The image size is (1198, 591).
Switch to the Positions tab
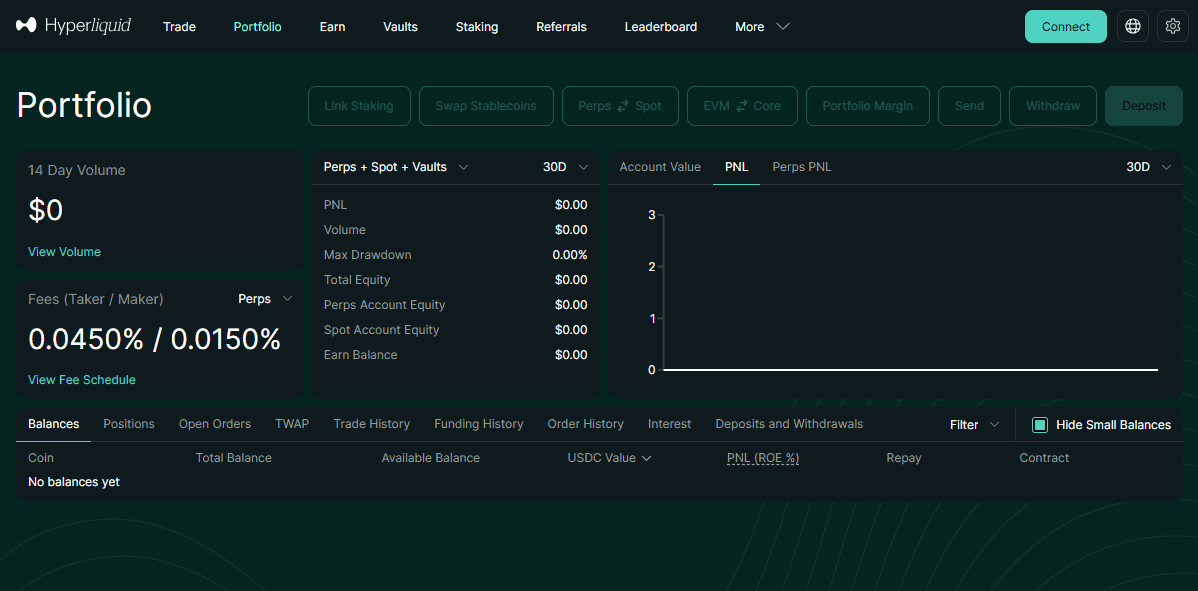tap(129, 424)
